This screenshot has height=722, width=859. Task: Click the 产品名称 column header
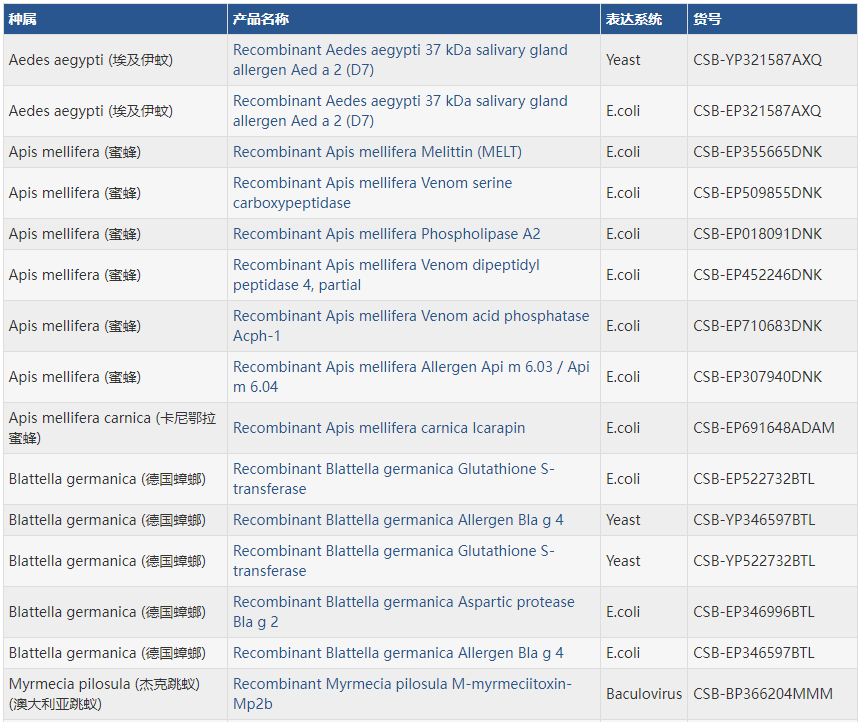[x=261, y=19]
